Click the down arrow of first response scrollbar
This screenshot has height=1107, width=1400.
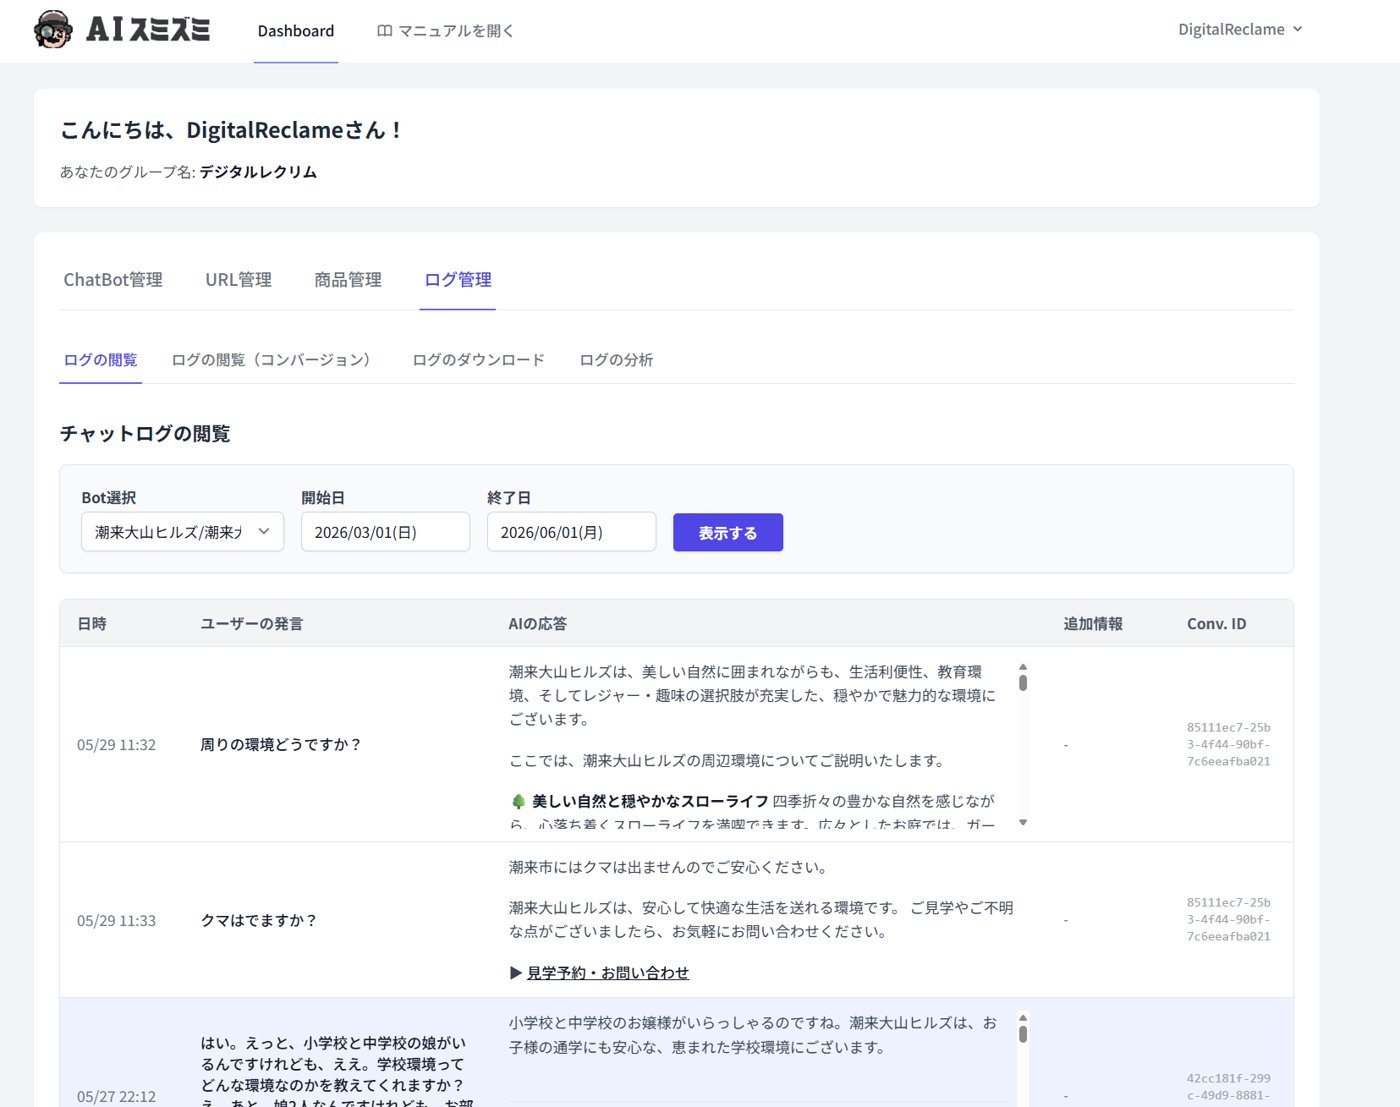pyautogui.click(x=1023, y=822)
